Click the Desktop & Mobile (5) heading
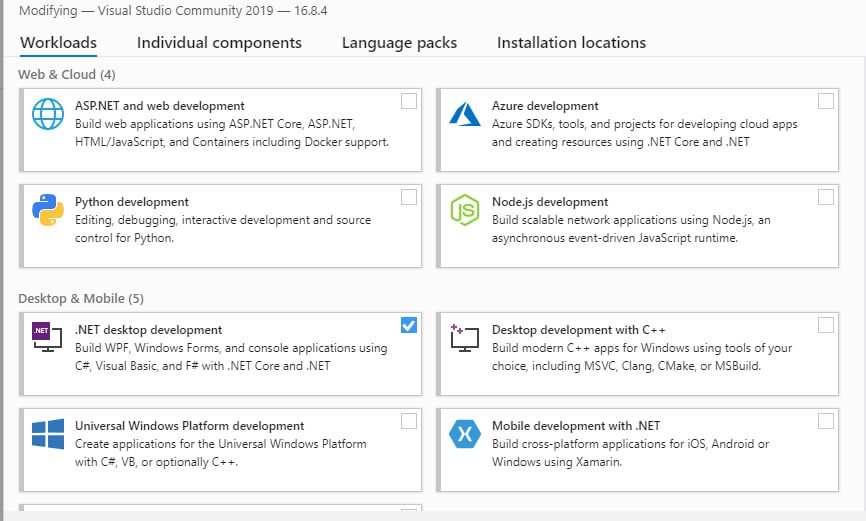Image resolution: width=866 pixels, height=521 pixels. pos(81,299)
